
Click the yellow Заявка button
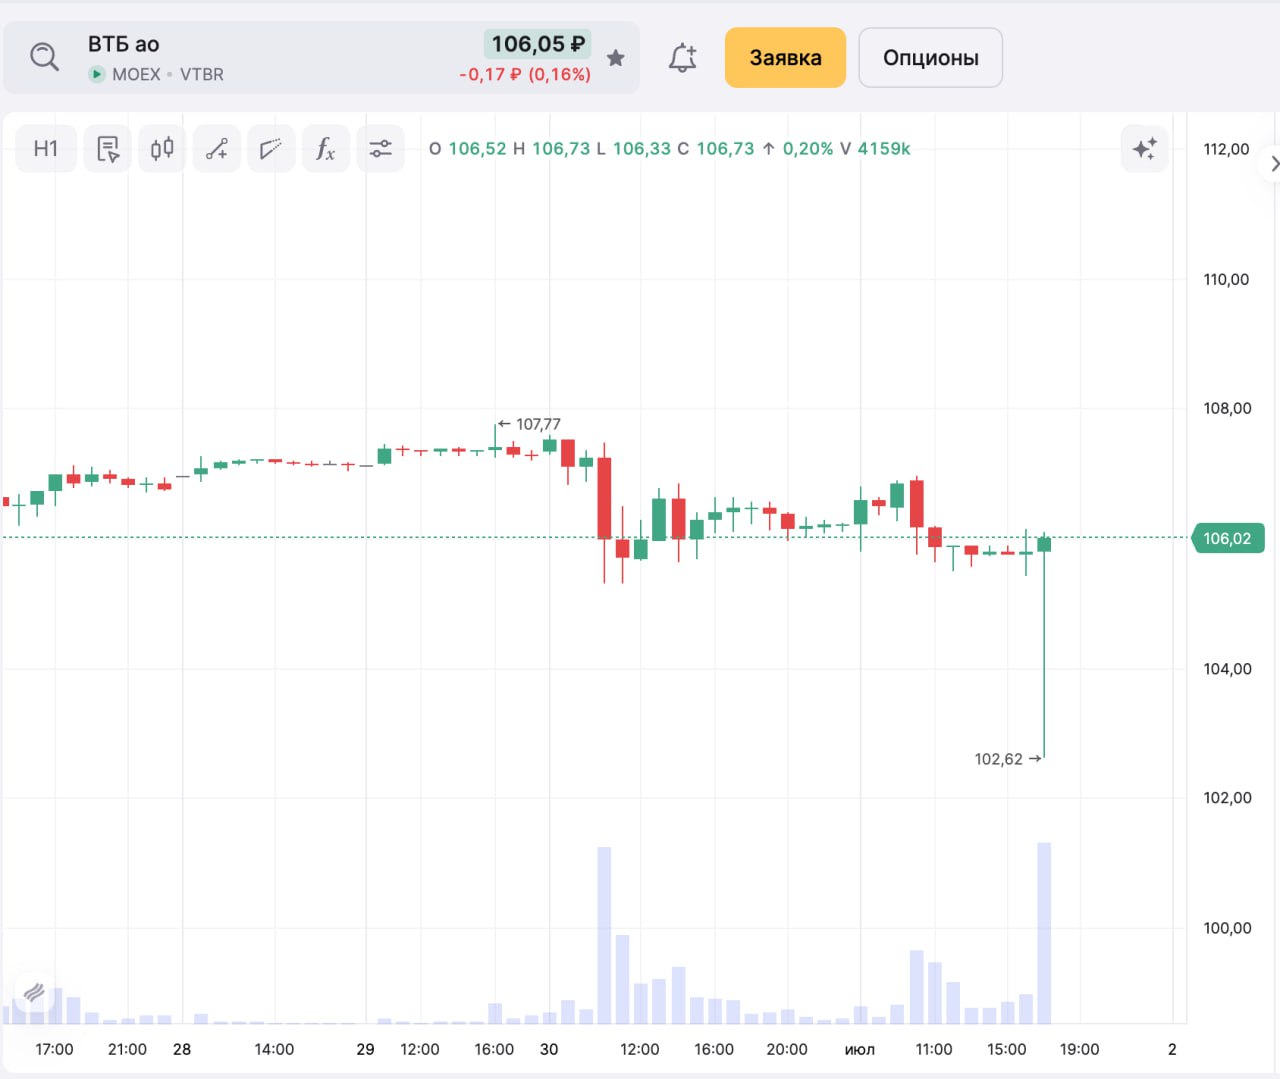click(x=786, y=58)
